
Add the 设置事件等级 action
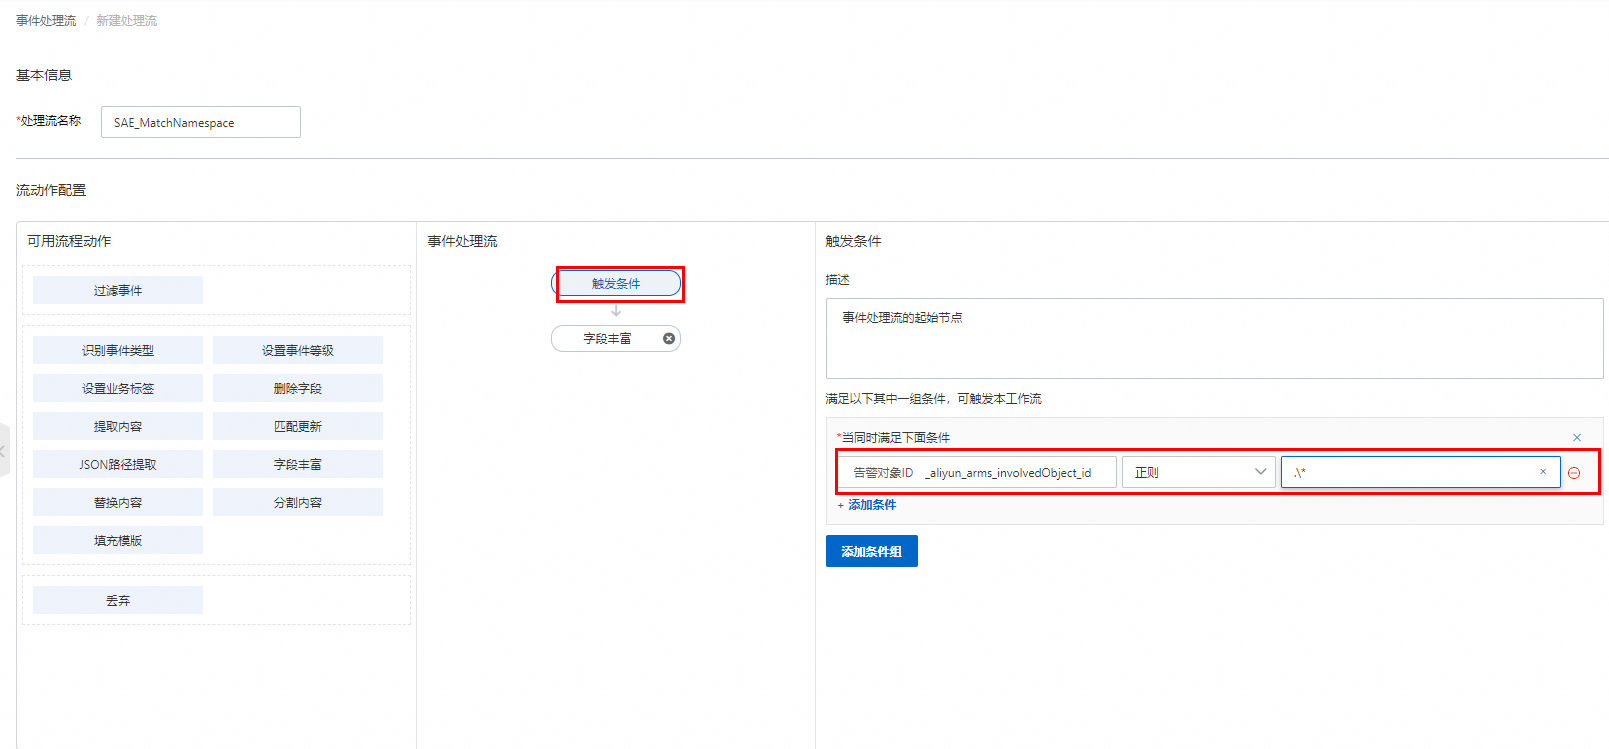[x=298, y=350]
